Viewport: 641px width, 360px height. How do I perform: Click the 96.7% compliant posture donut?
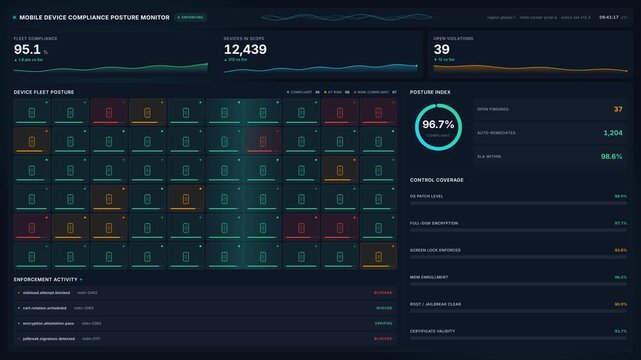[438, 127]
